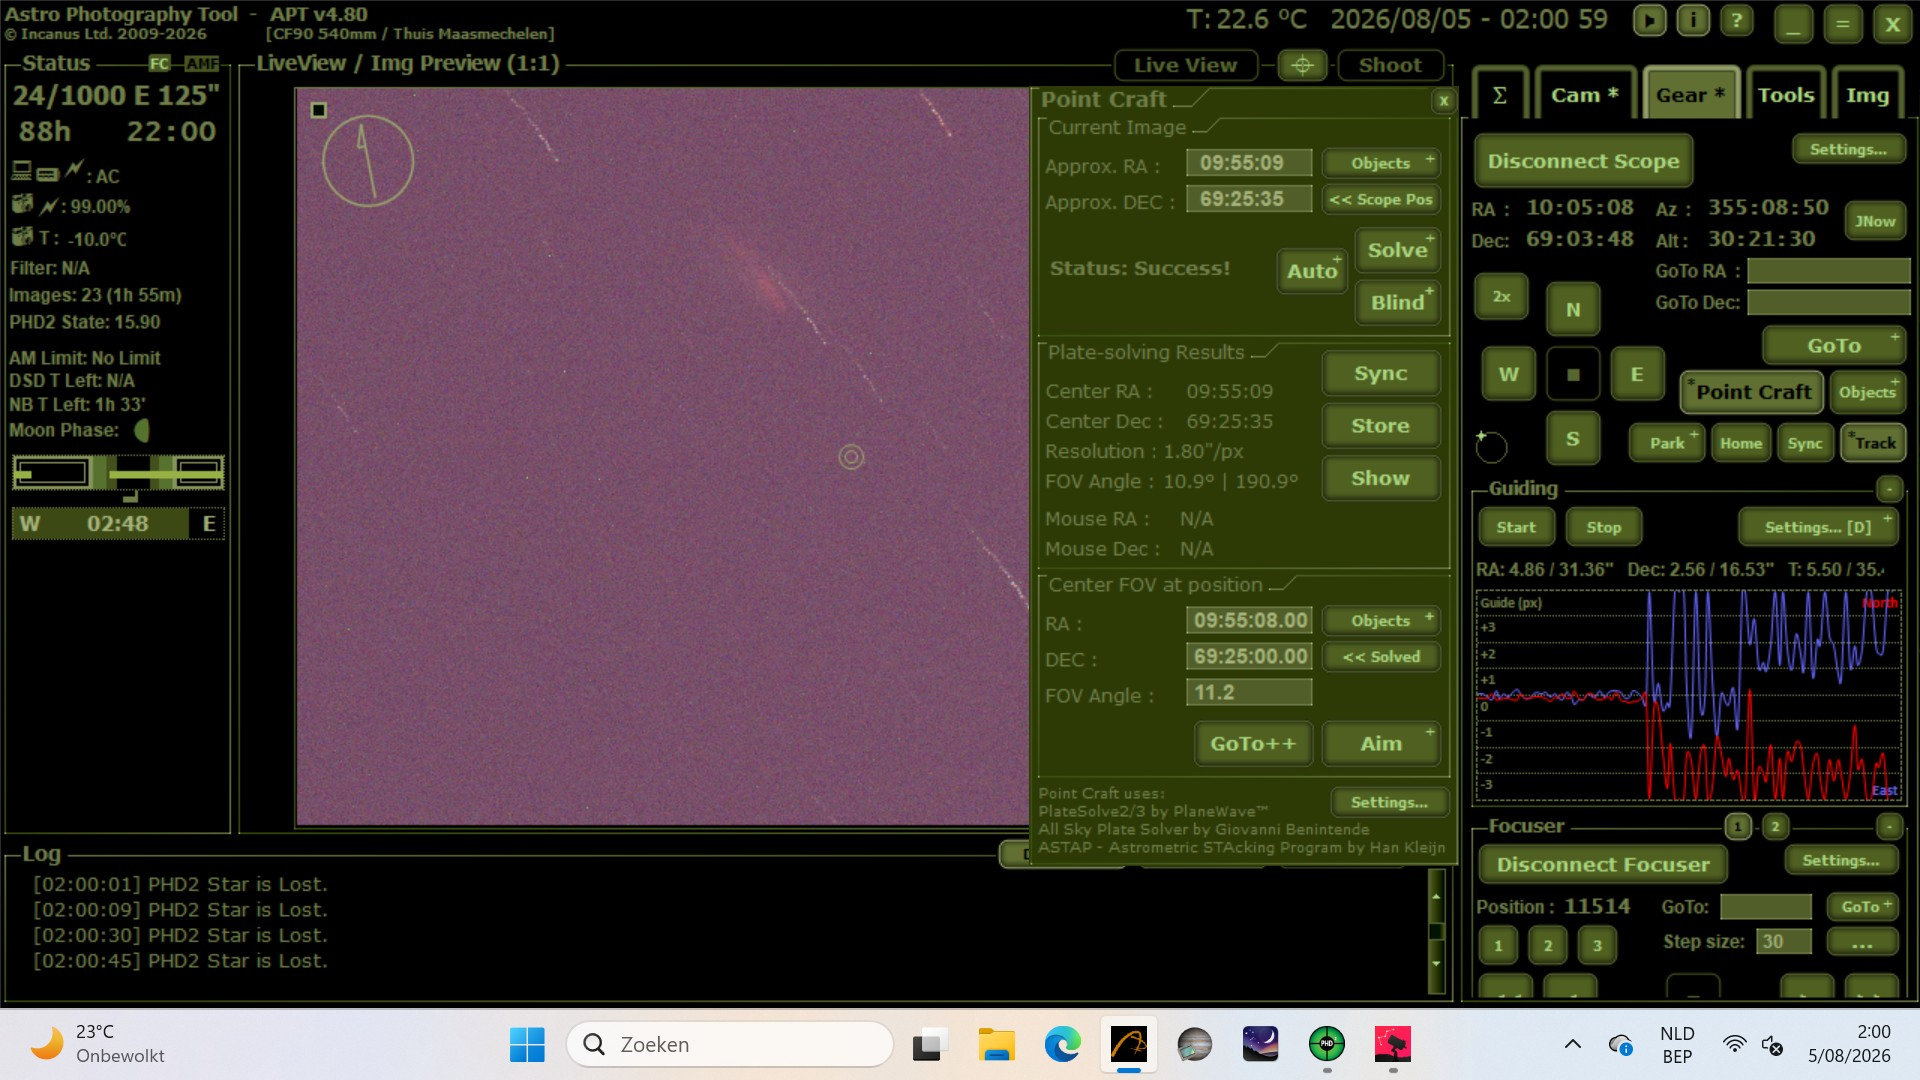Screen dimensions: 1920x1080
Task: Open the PHD2 guiding app in taskbar
Action: (x=1327, y=1044)
